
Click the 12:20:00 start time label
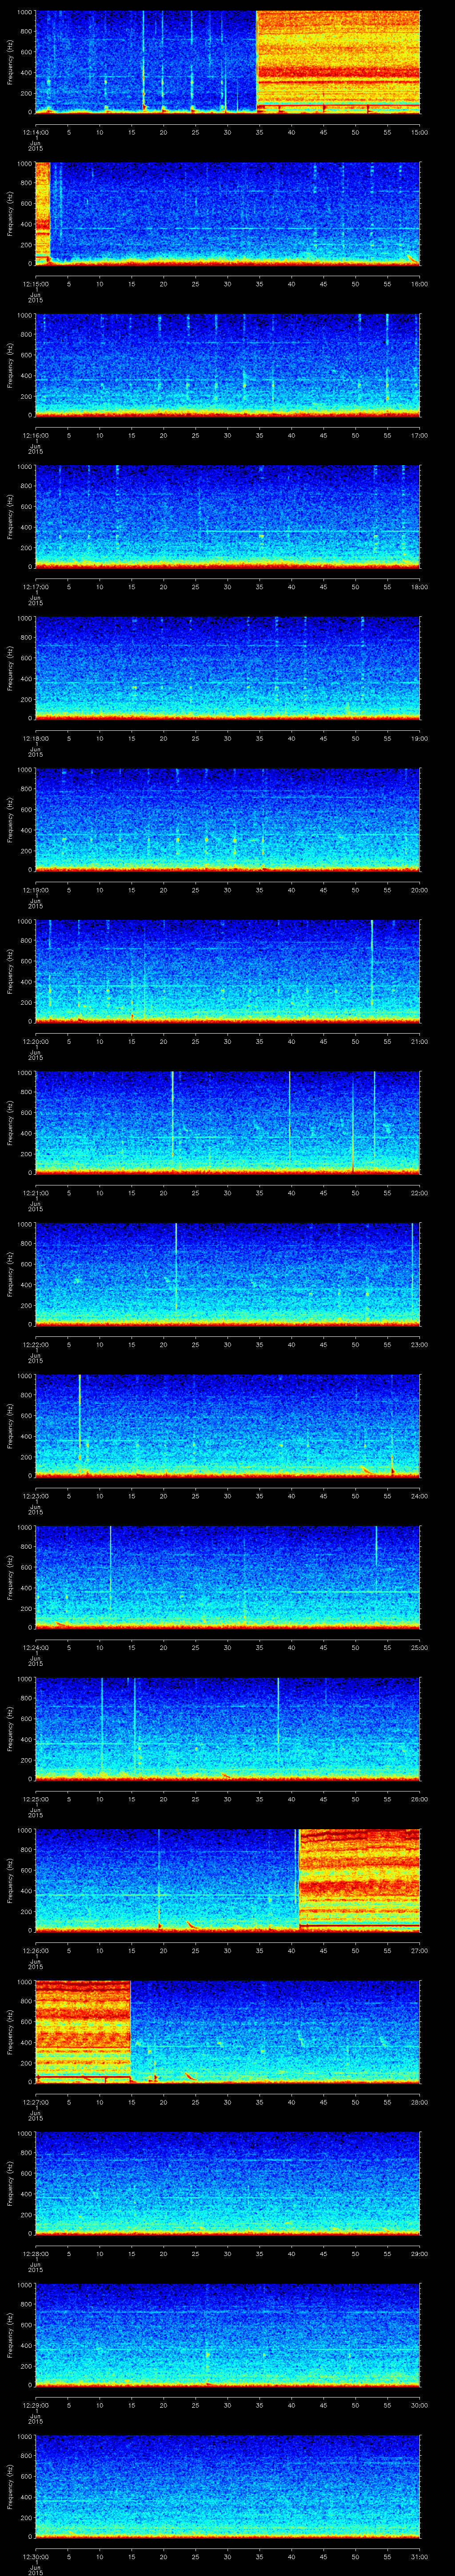pos(36,1042)
